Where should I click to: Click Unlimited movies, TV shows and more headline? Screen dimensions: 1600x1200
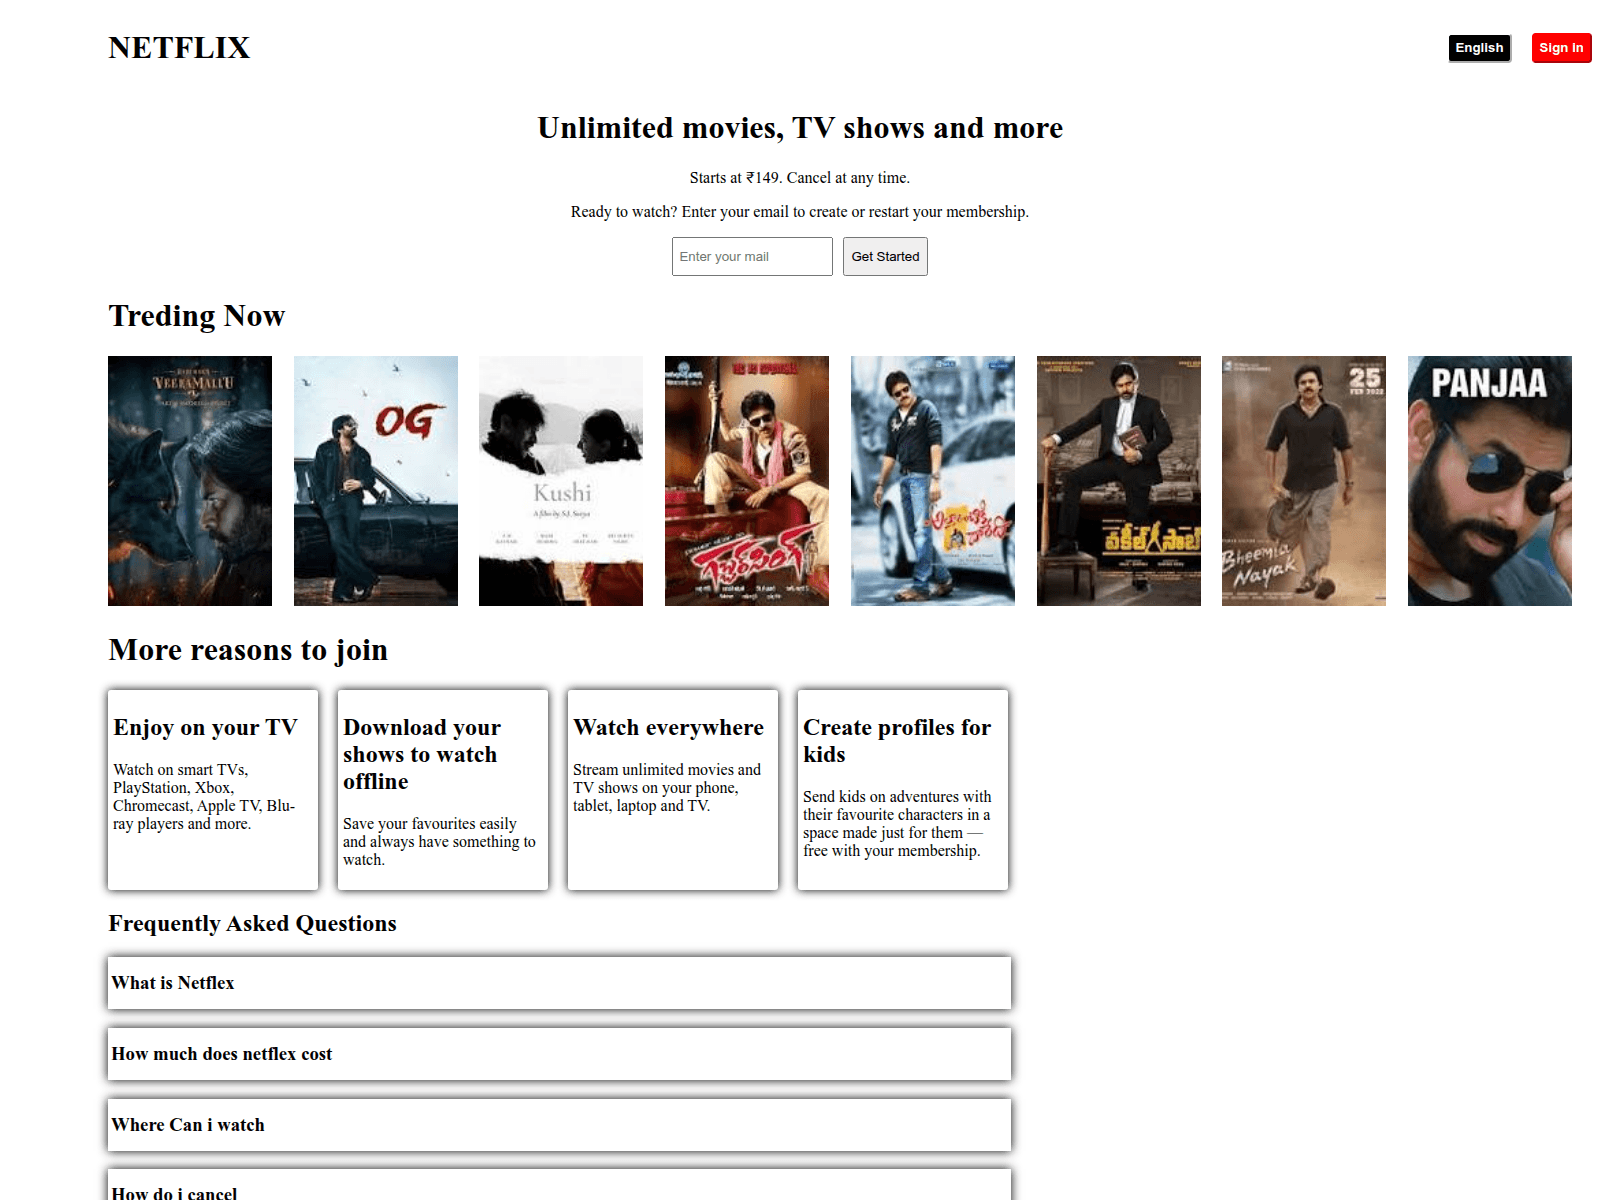800,128
